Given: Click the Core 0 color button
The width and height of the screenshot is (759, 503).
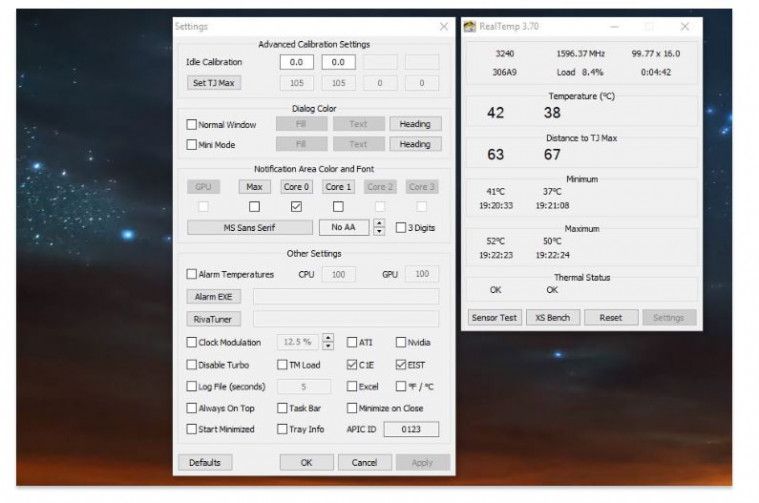Looking at the screenshot, I should click(x=296, y=187).
